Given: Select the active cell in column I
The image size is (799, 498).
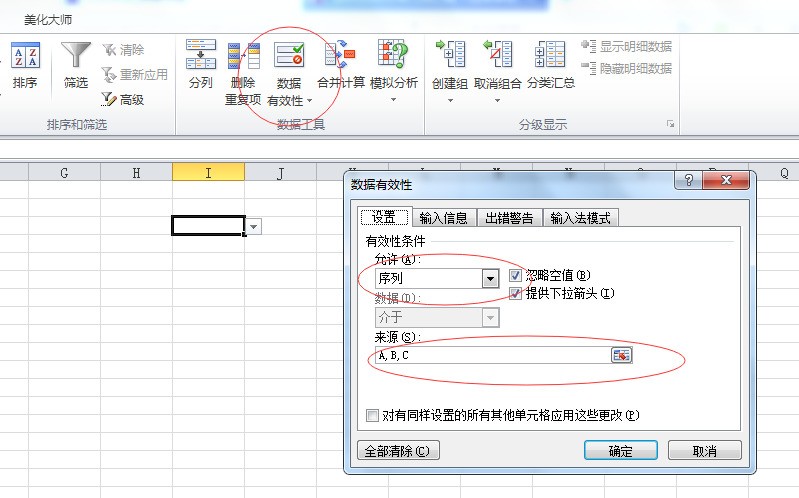Looking at the screenshot, I should point(208,226).
